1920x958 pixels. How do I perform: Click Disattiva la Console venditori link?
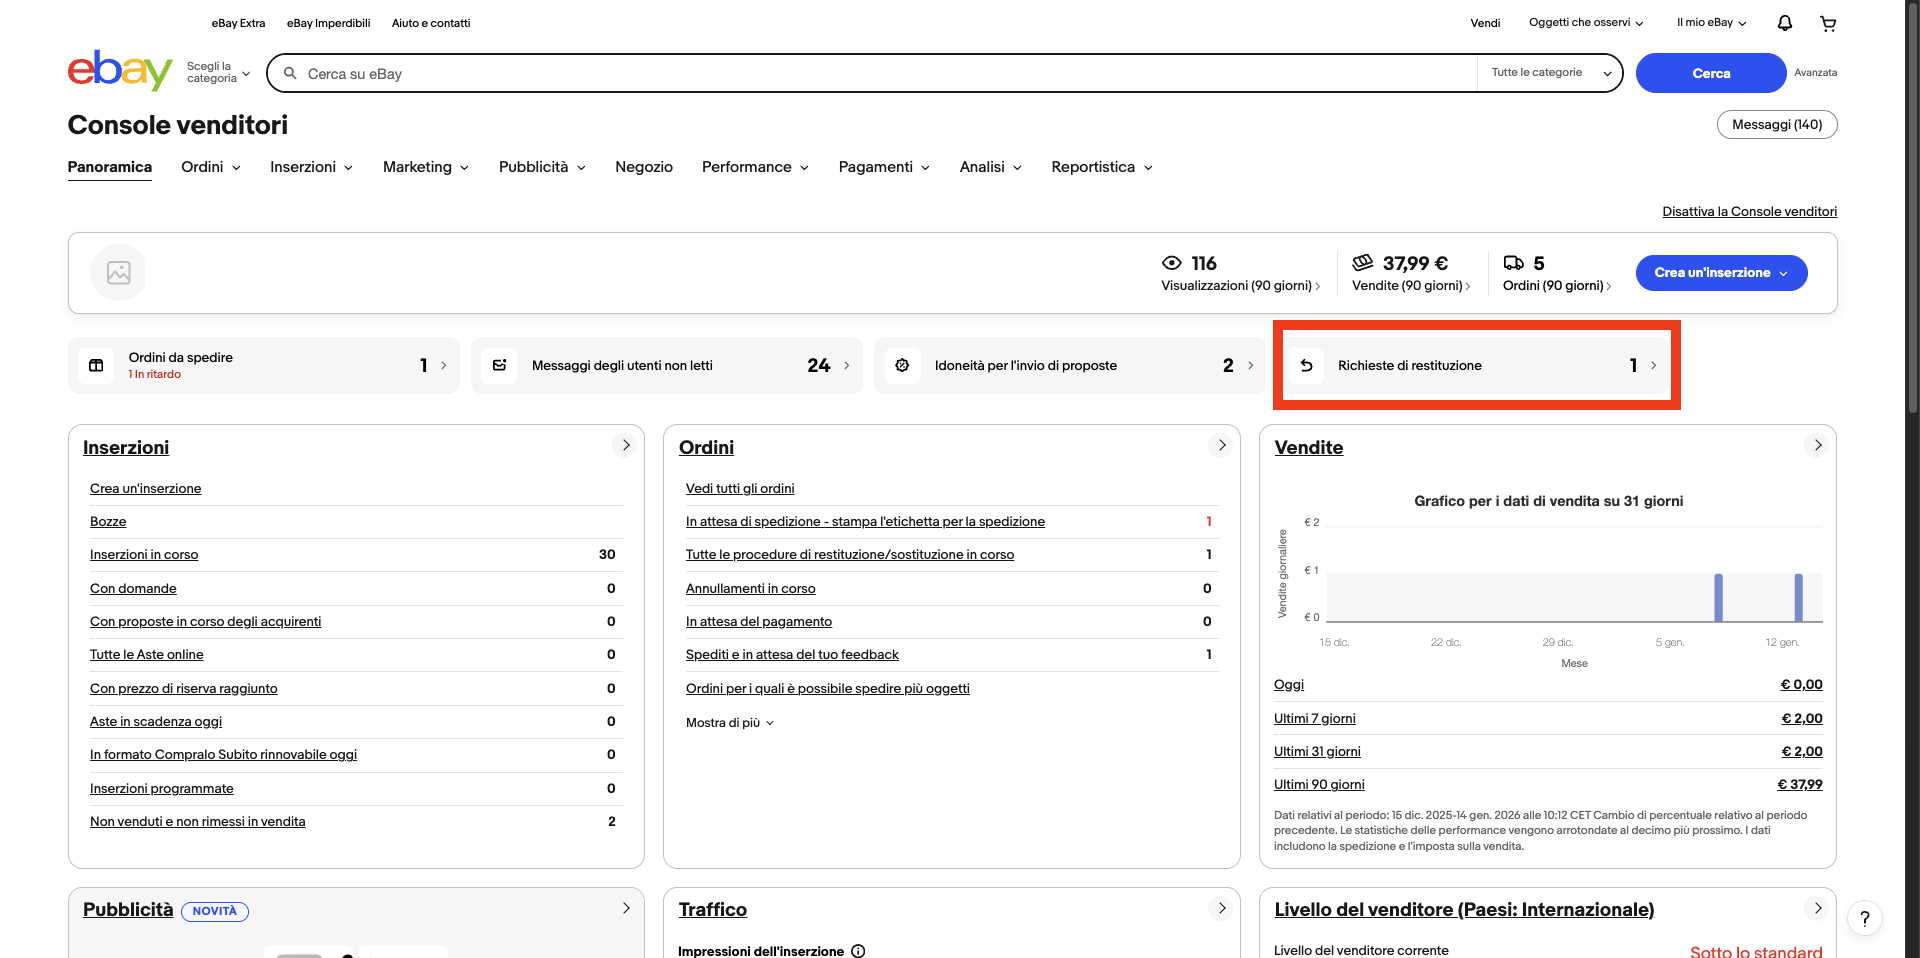click(x=1749, y=212)
